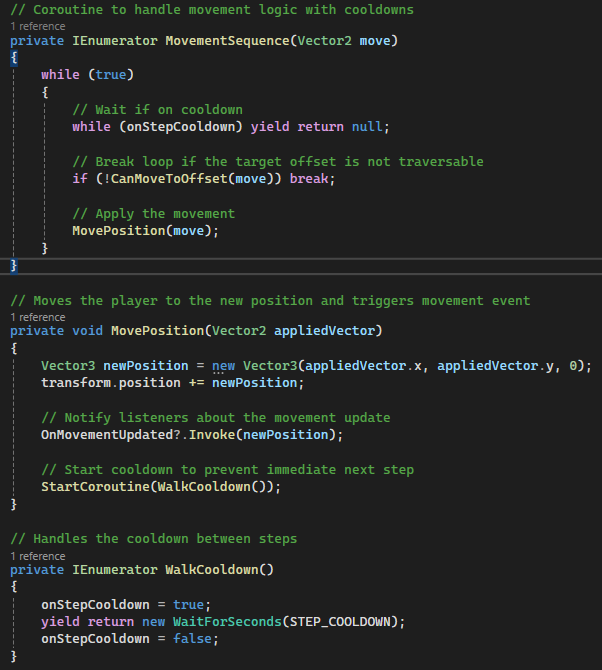Click the highlighted closing brace of MovementSequence
The height and width of the screenshot is (670, 602).
coord(14,266)
